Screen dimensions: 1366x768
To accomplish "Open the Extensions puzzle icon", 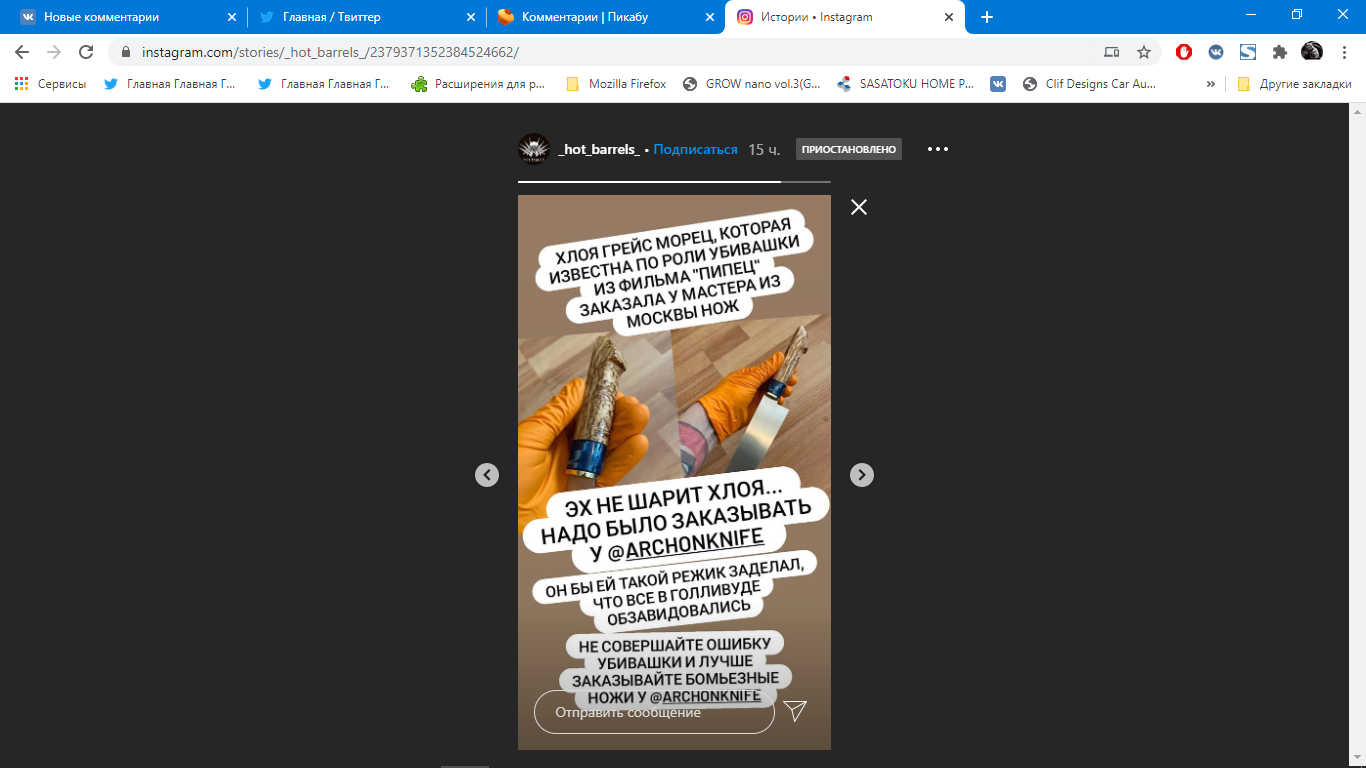I will point(1279,52).
